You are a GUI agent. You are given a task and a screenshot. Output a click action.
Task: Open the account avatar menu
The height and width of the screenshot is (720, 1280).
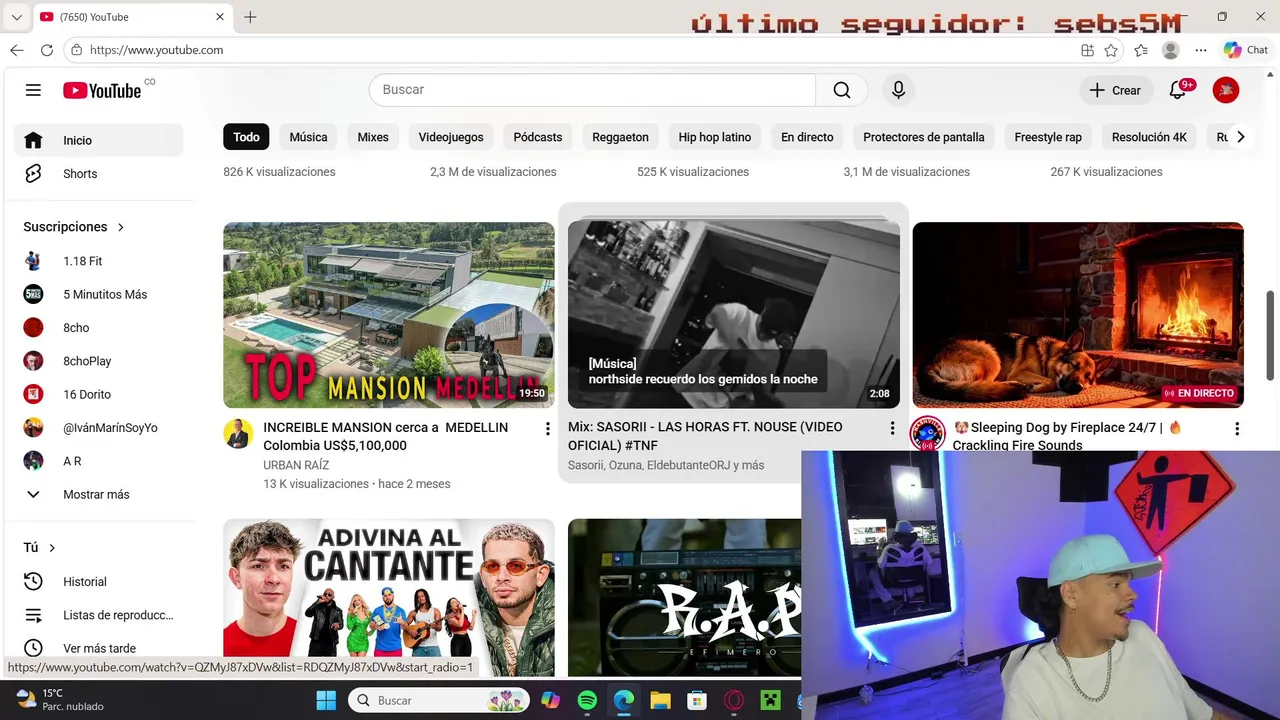point(1225,90)
